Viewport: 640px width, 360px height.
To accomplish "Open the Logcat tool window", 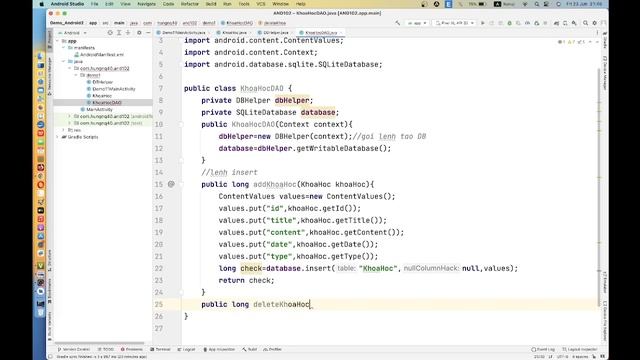I will [187, 349].
